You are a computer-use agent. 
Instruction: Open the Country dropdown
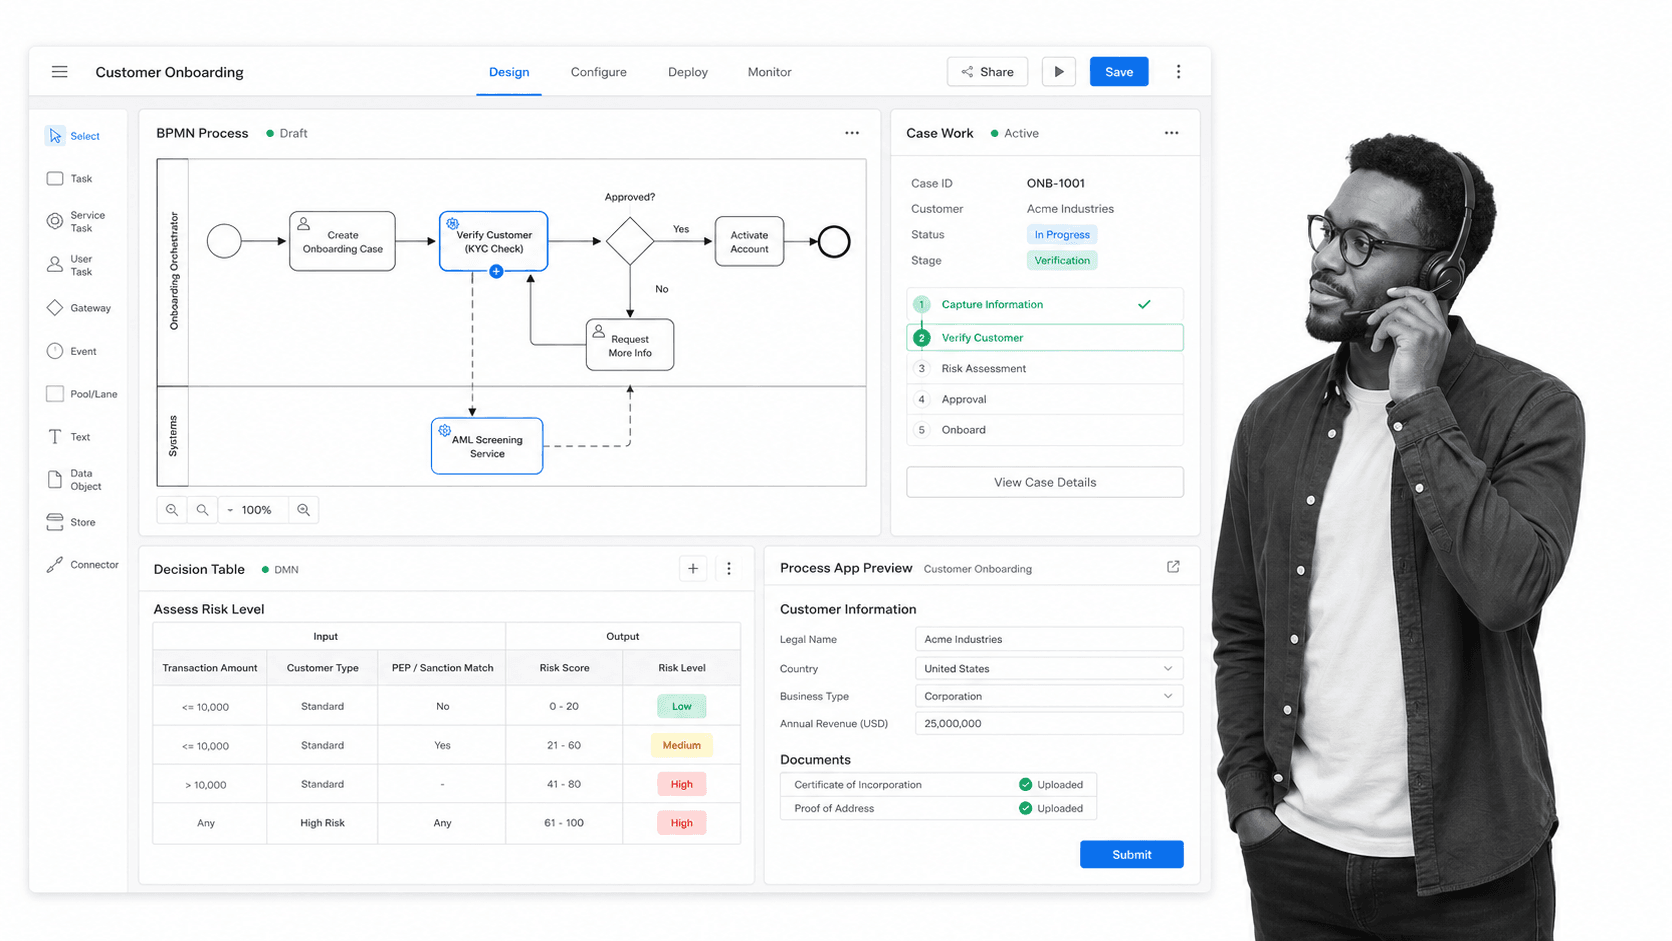coord(1049,668)
